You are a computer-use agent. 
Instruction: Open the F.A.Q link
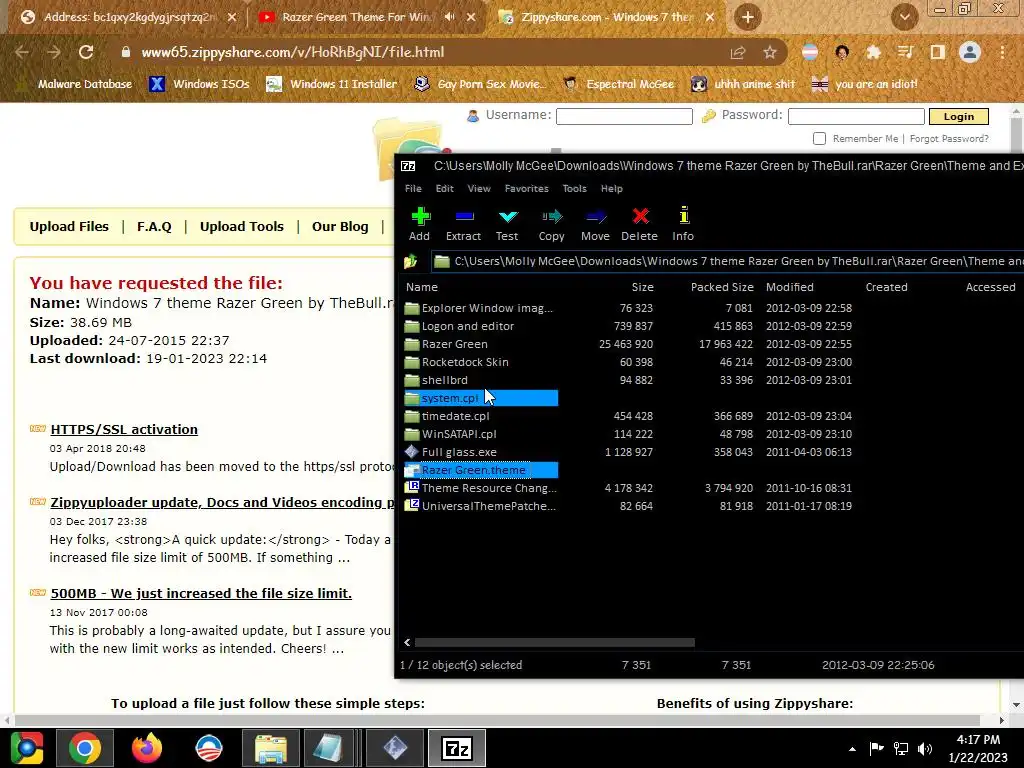(154, 227)
